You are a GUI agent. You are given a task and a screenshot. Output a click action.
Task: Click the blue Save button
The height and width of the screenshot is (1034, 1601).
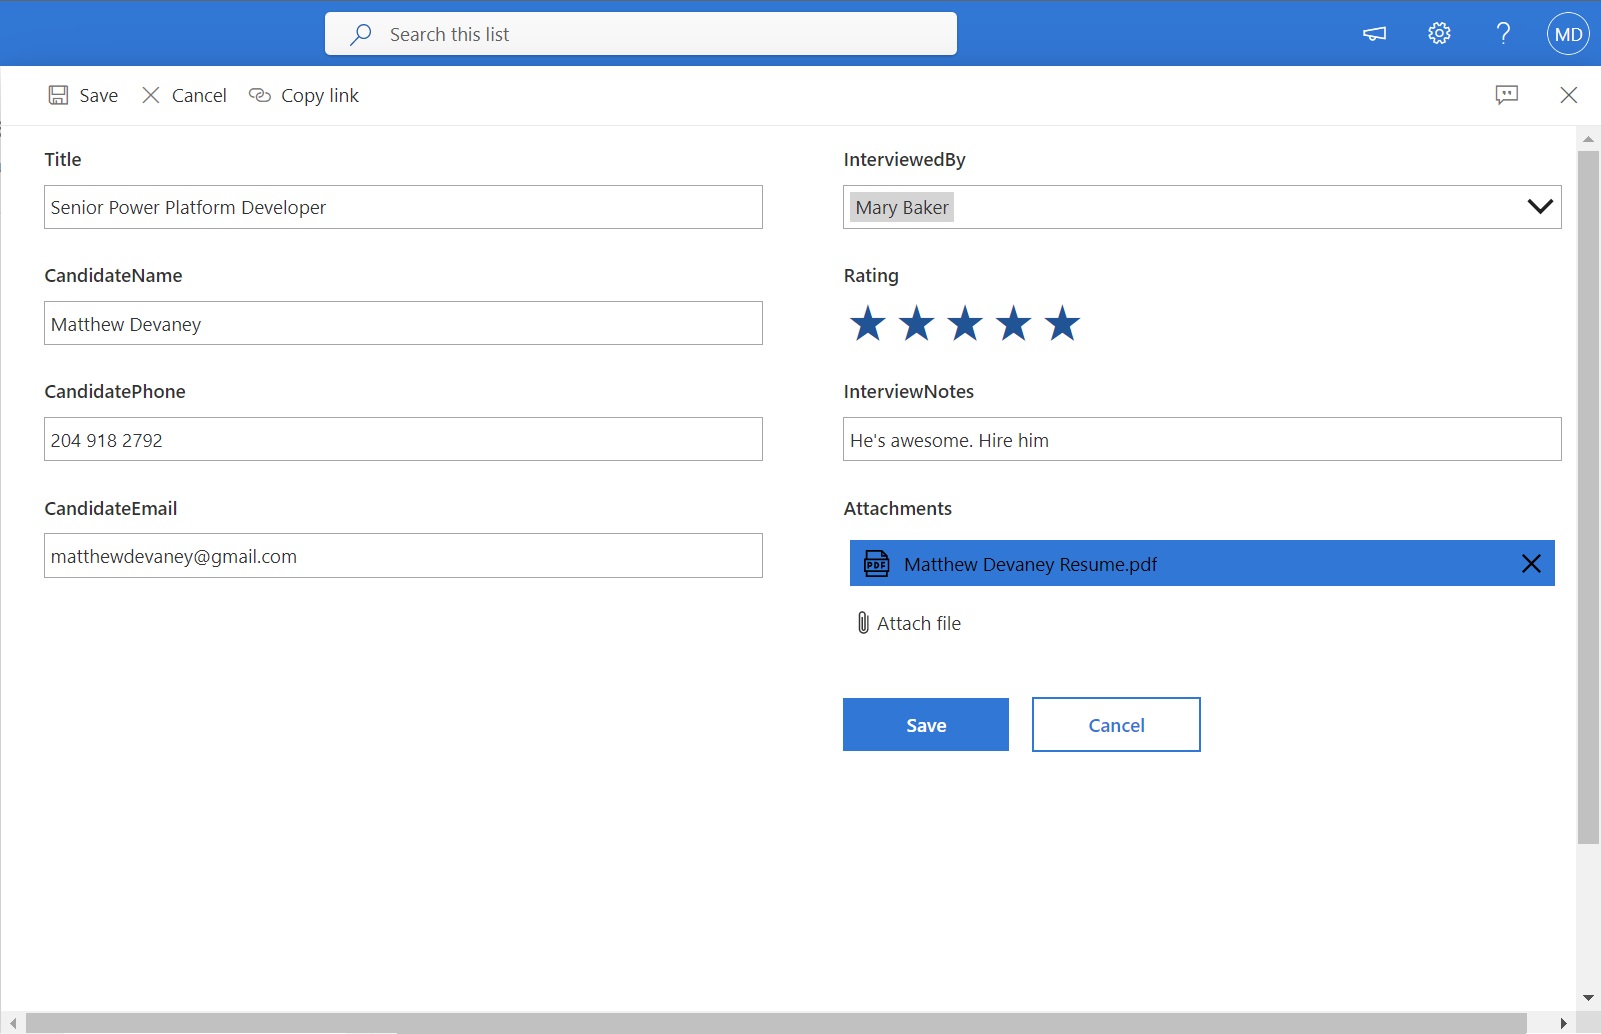click(925, 724)
